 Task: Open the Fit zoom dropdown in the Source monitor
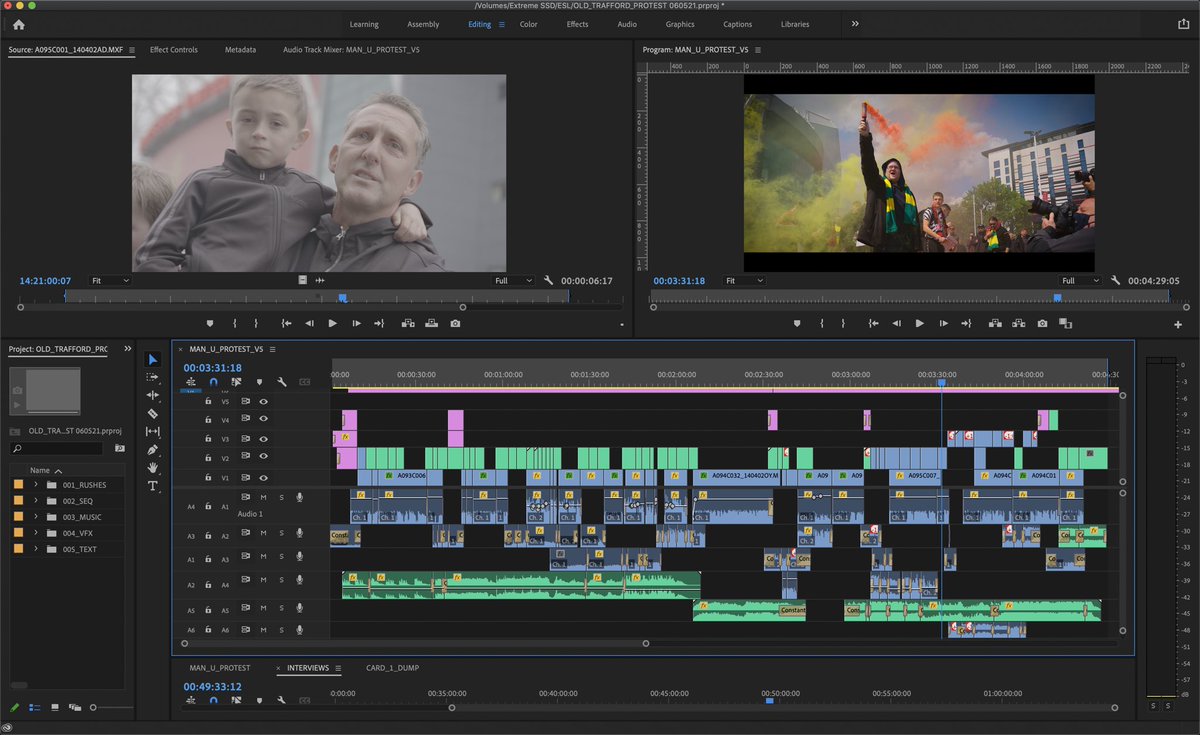110,280
